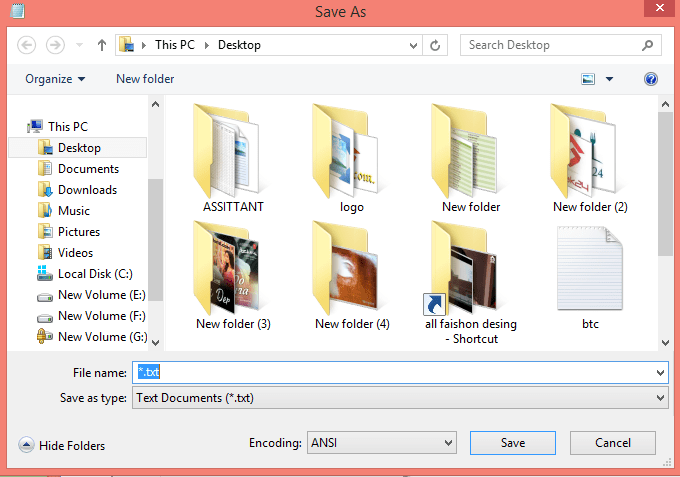The image size is (680, 477).
Task: Select the New folder (3) thumbnail
Action: pos(233,275)
